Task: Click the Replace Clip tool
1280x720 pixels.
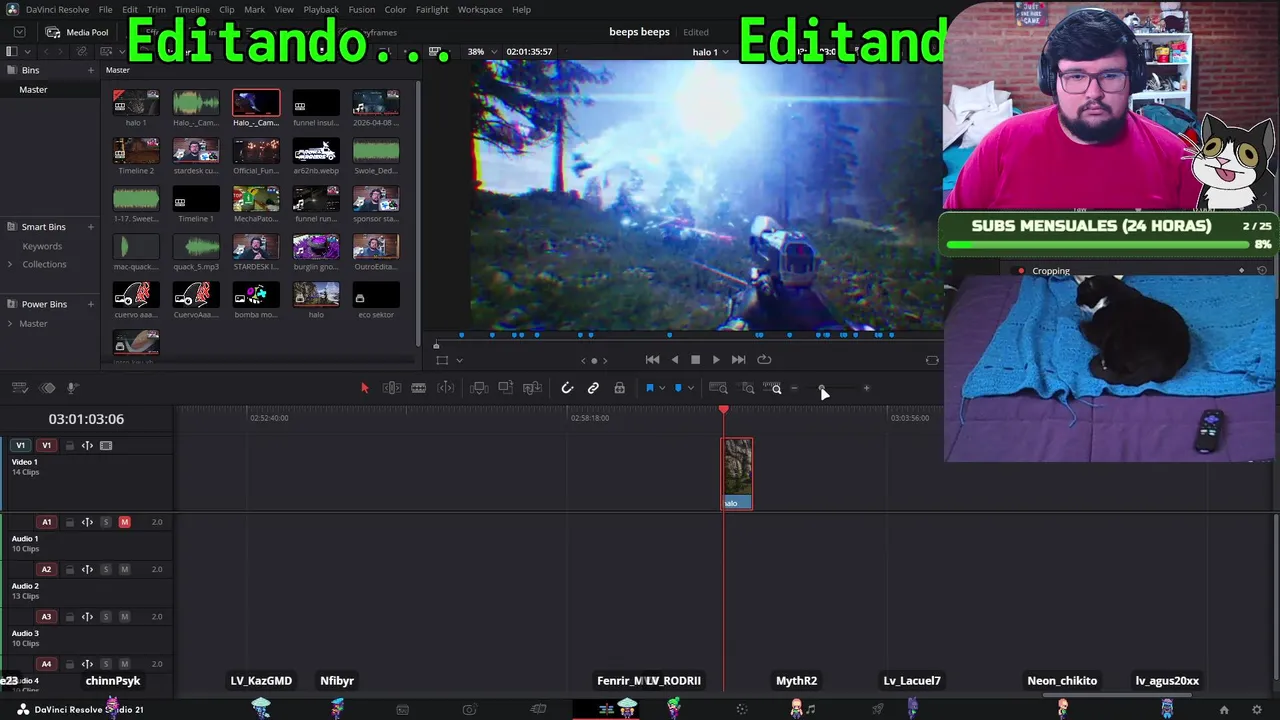Action: coord(532,388)
